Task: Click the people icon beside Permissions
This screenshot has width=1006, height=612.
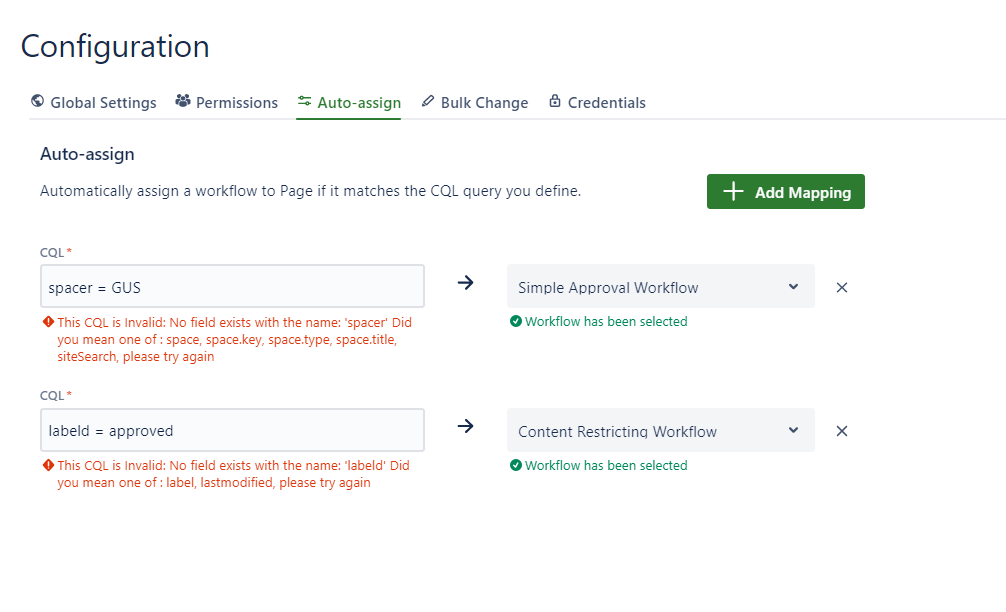Action: point(183,101)
